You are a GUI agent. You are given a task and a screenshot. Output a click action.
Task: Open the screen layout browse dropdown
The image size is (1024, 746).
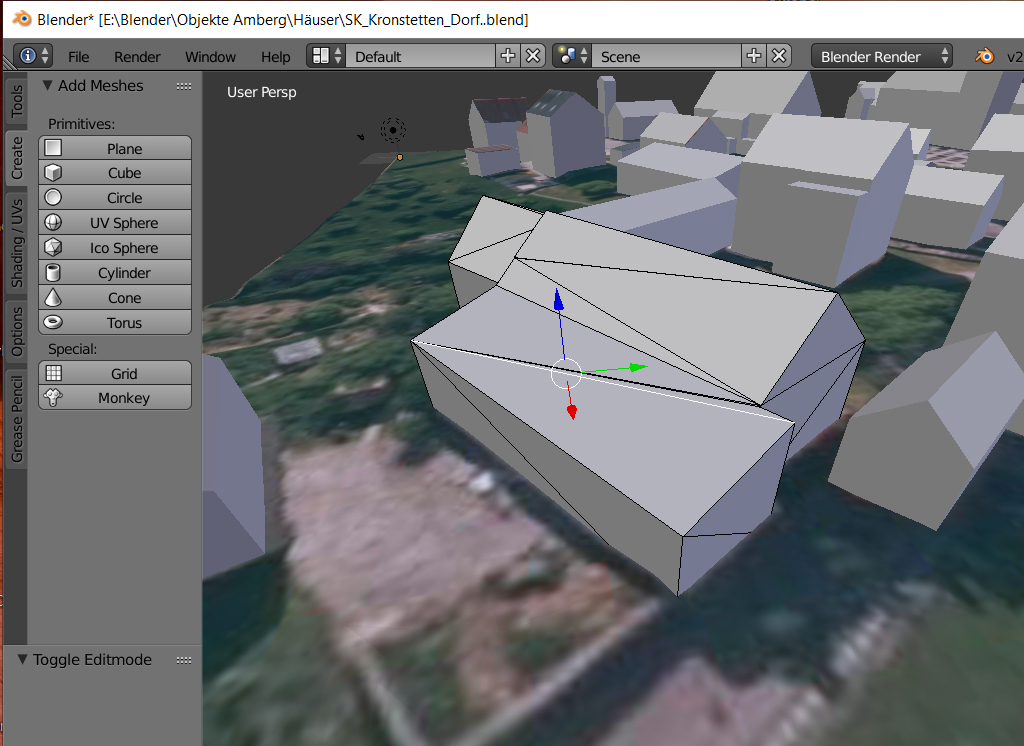click(322, 57)
